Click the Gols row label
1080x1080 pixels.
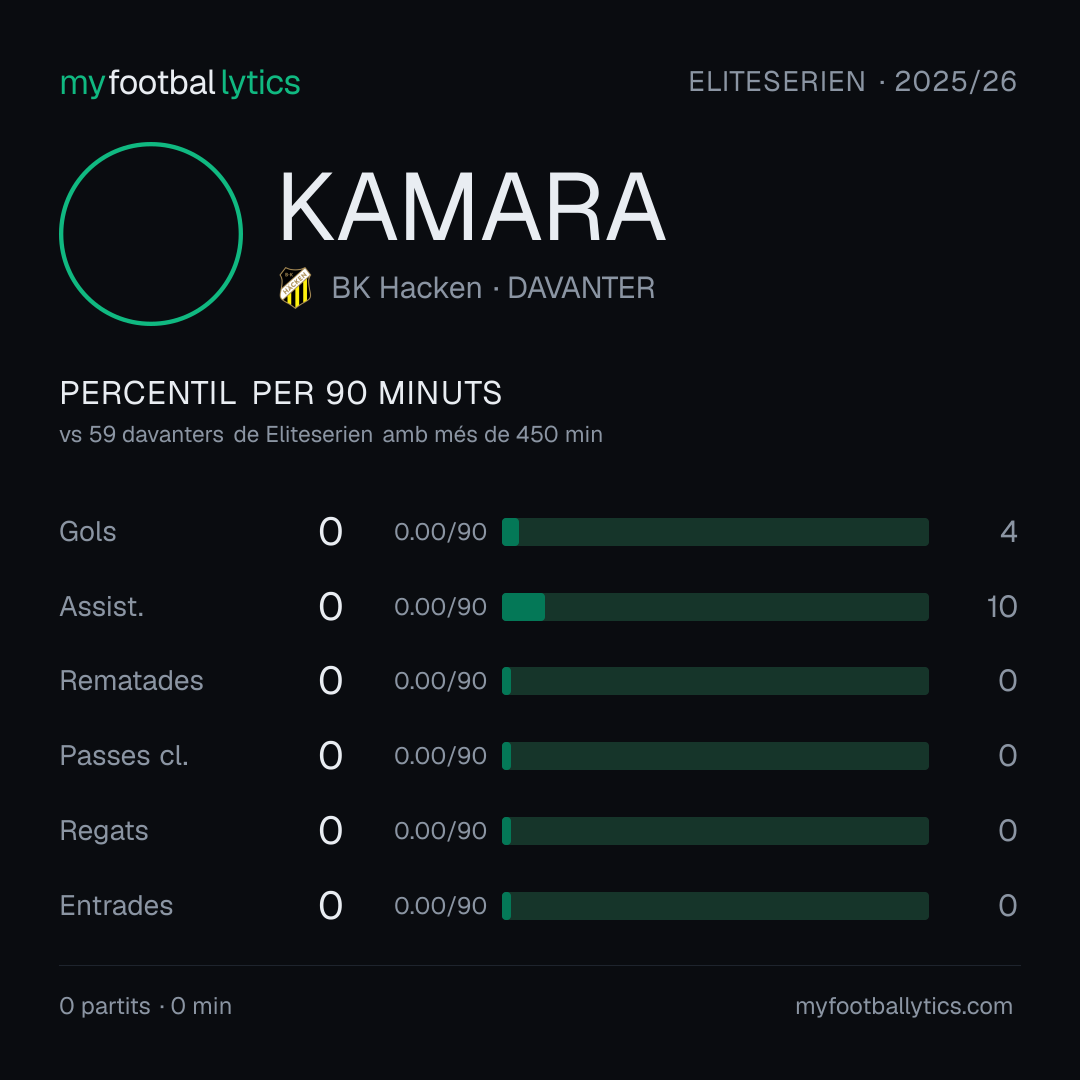click(x=87, y=532)
